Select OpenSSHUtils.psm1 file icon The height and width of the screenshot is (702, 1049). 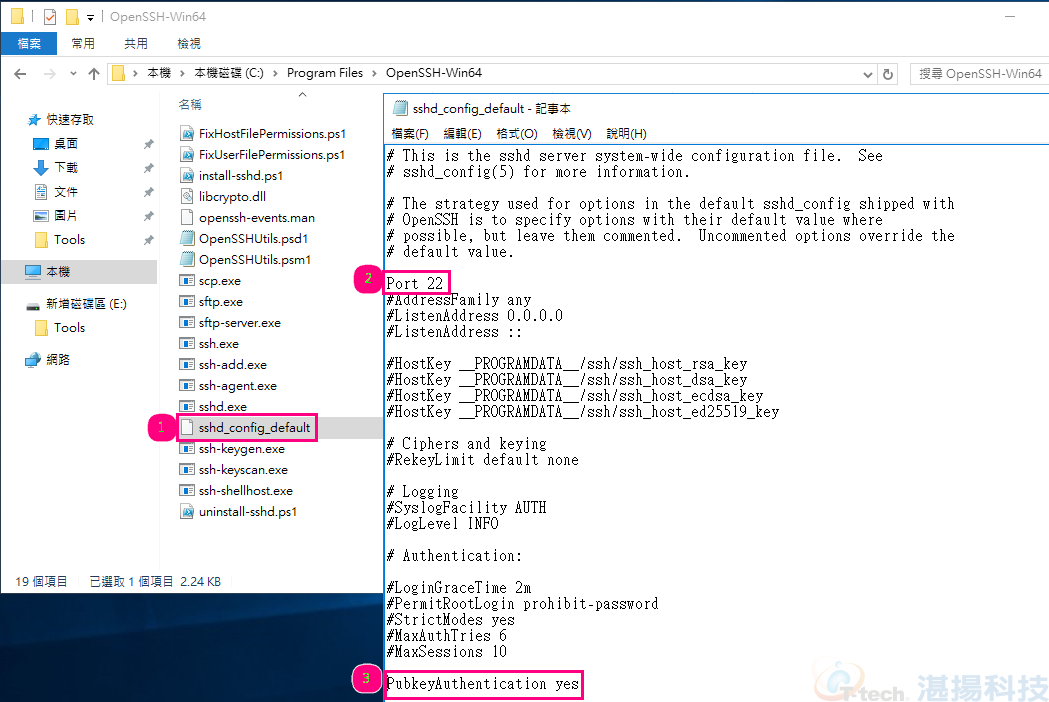point(187,260)
